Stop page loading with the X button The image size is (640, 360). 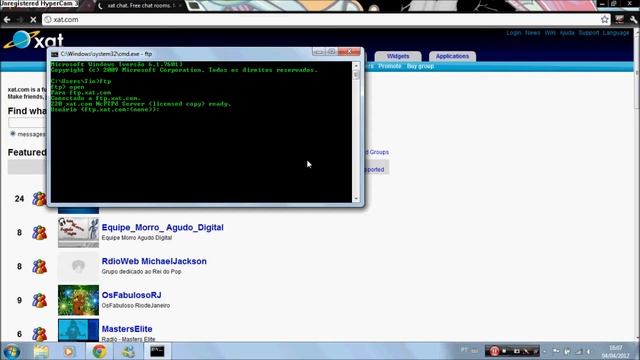pos(33,20)
